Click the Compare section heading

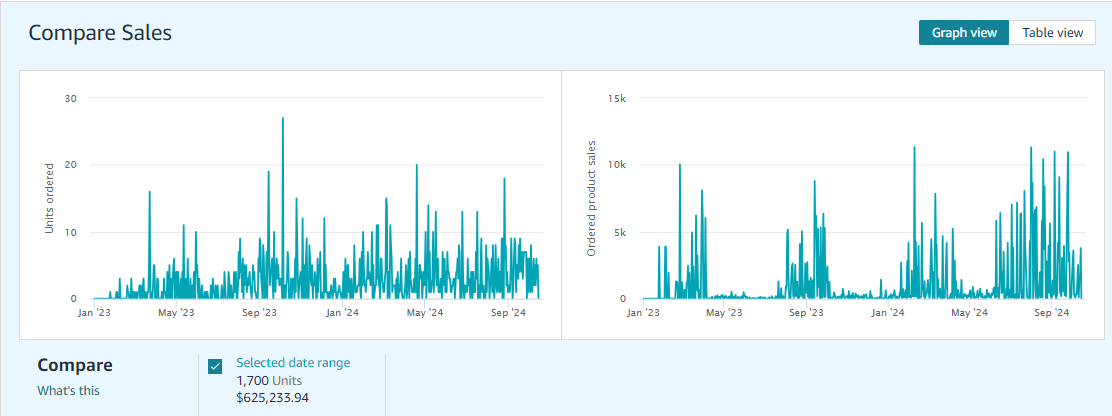[x=75, y=365]
